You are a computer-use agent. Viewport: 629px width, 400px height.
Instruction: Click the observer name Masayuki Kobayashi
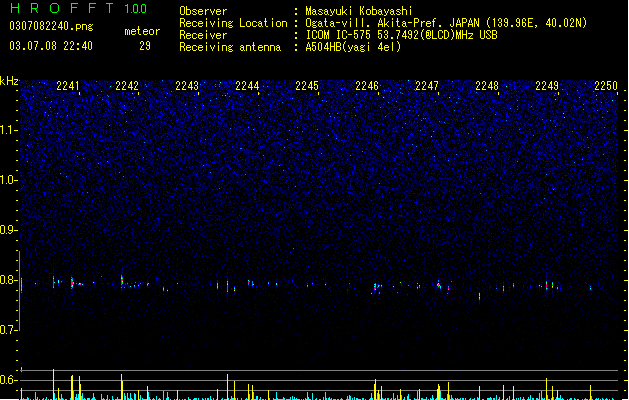coord(359,11)
